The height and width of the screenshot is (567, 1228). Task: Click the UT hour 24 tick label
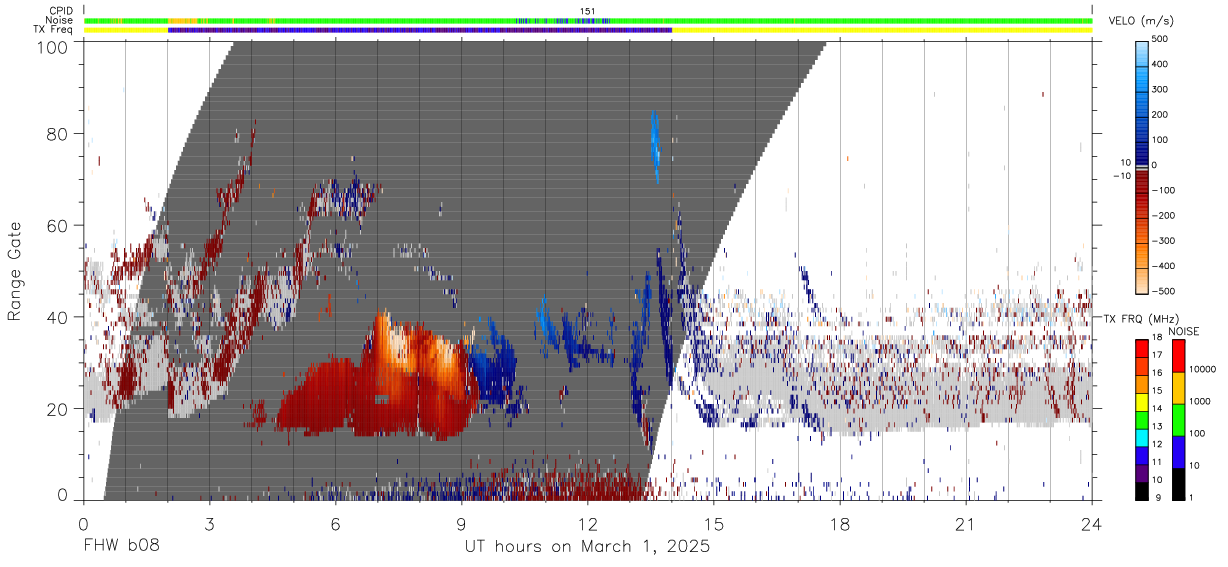tap(1091, 524)
